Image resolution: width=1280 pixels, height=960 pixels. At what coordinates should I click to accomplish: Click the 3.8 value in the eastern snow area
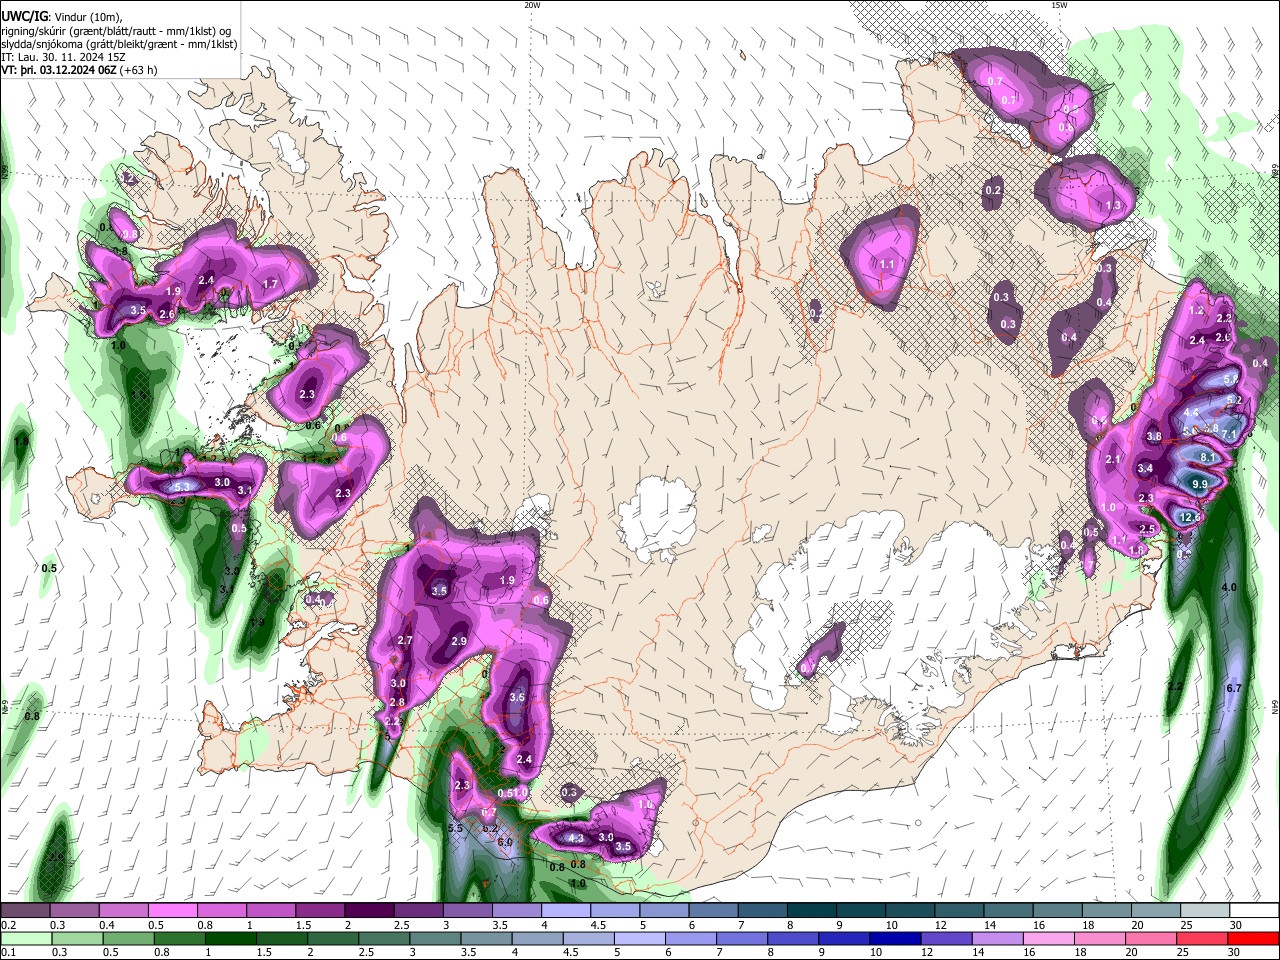pos(1154,436)
